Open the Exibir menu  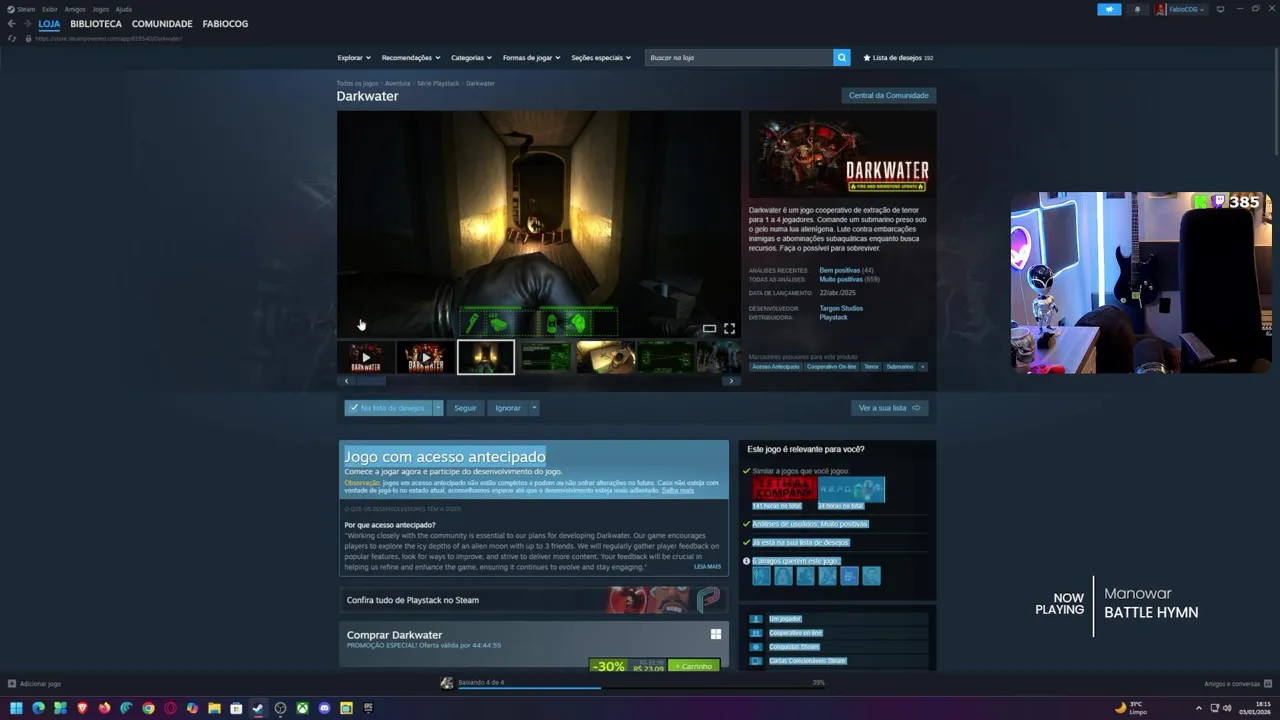(x=50, y=9)
